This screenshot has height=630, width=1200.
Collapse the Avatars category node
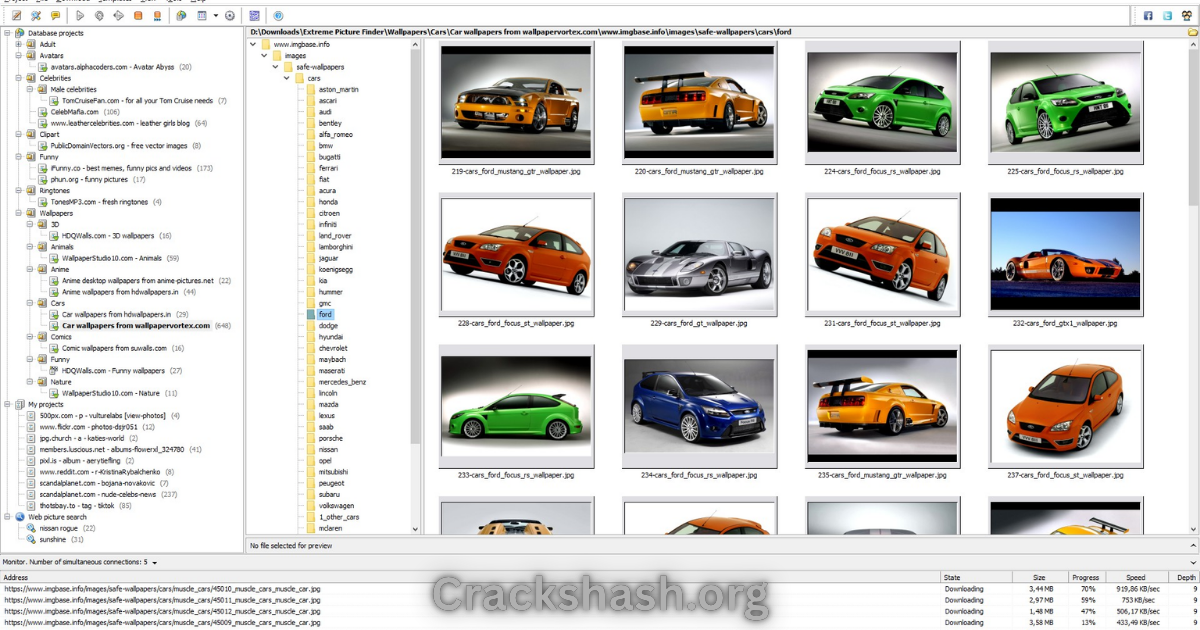pos(19,56)
